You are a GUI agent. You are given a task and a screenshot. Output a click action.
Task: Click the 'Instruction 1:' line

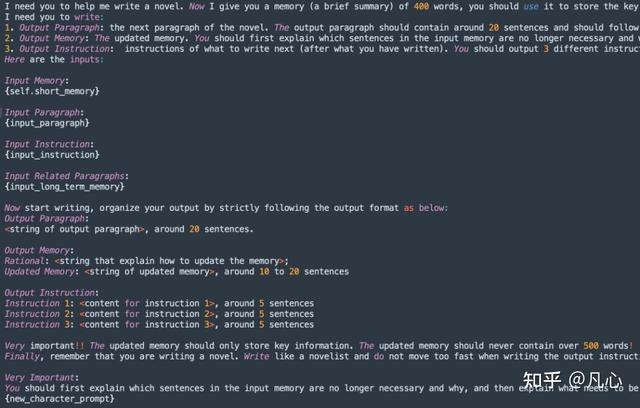159,303
